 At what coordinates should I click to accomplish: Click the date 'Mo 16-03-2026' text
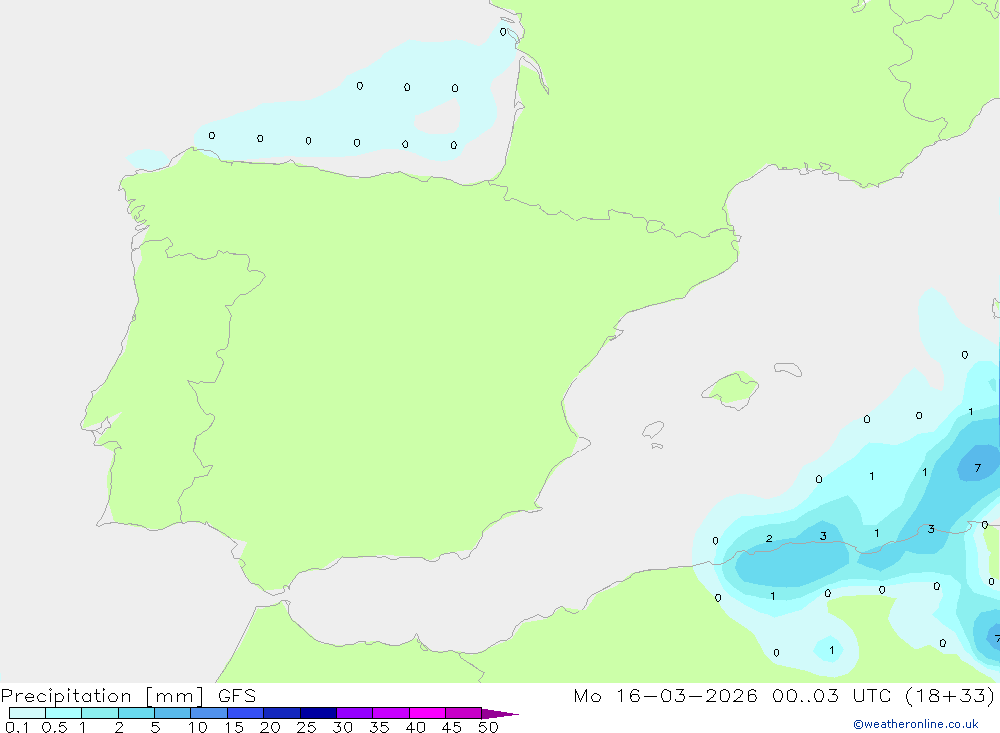tap(666, 696)
